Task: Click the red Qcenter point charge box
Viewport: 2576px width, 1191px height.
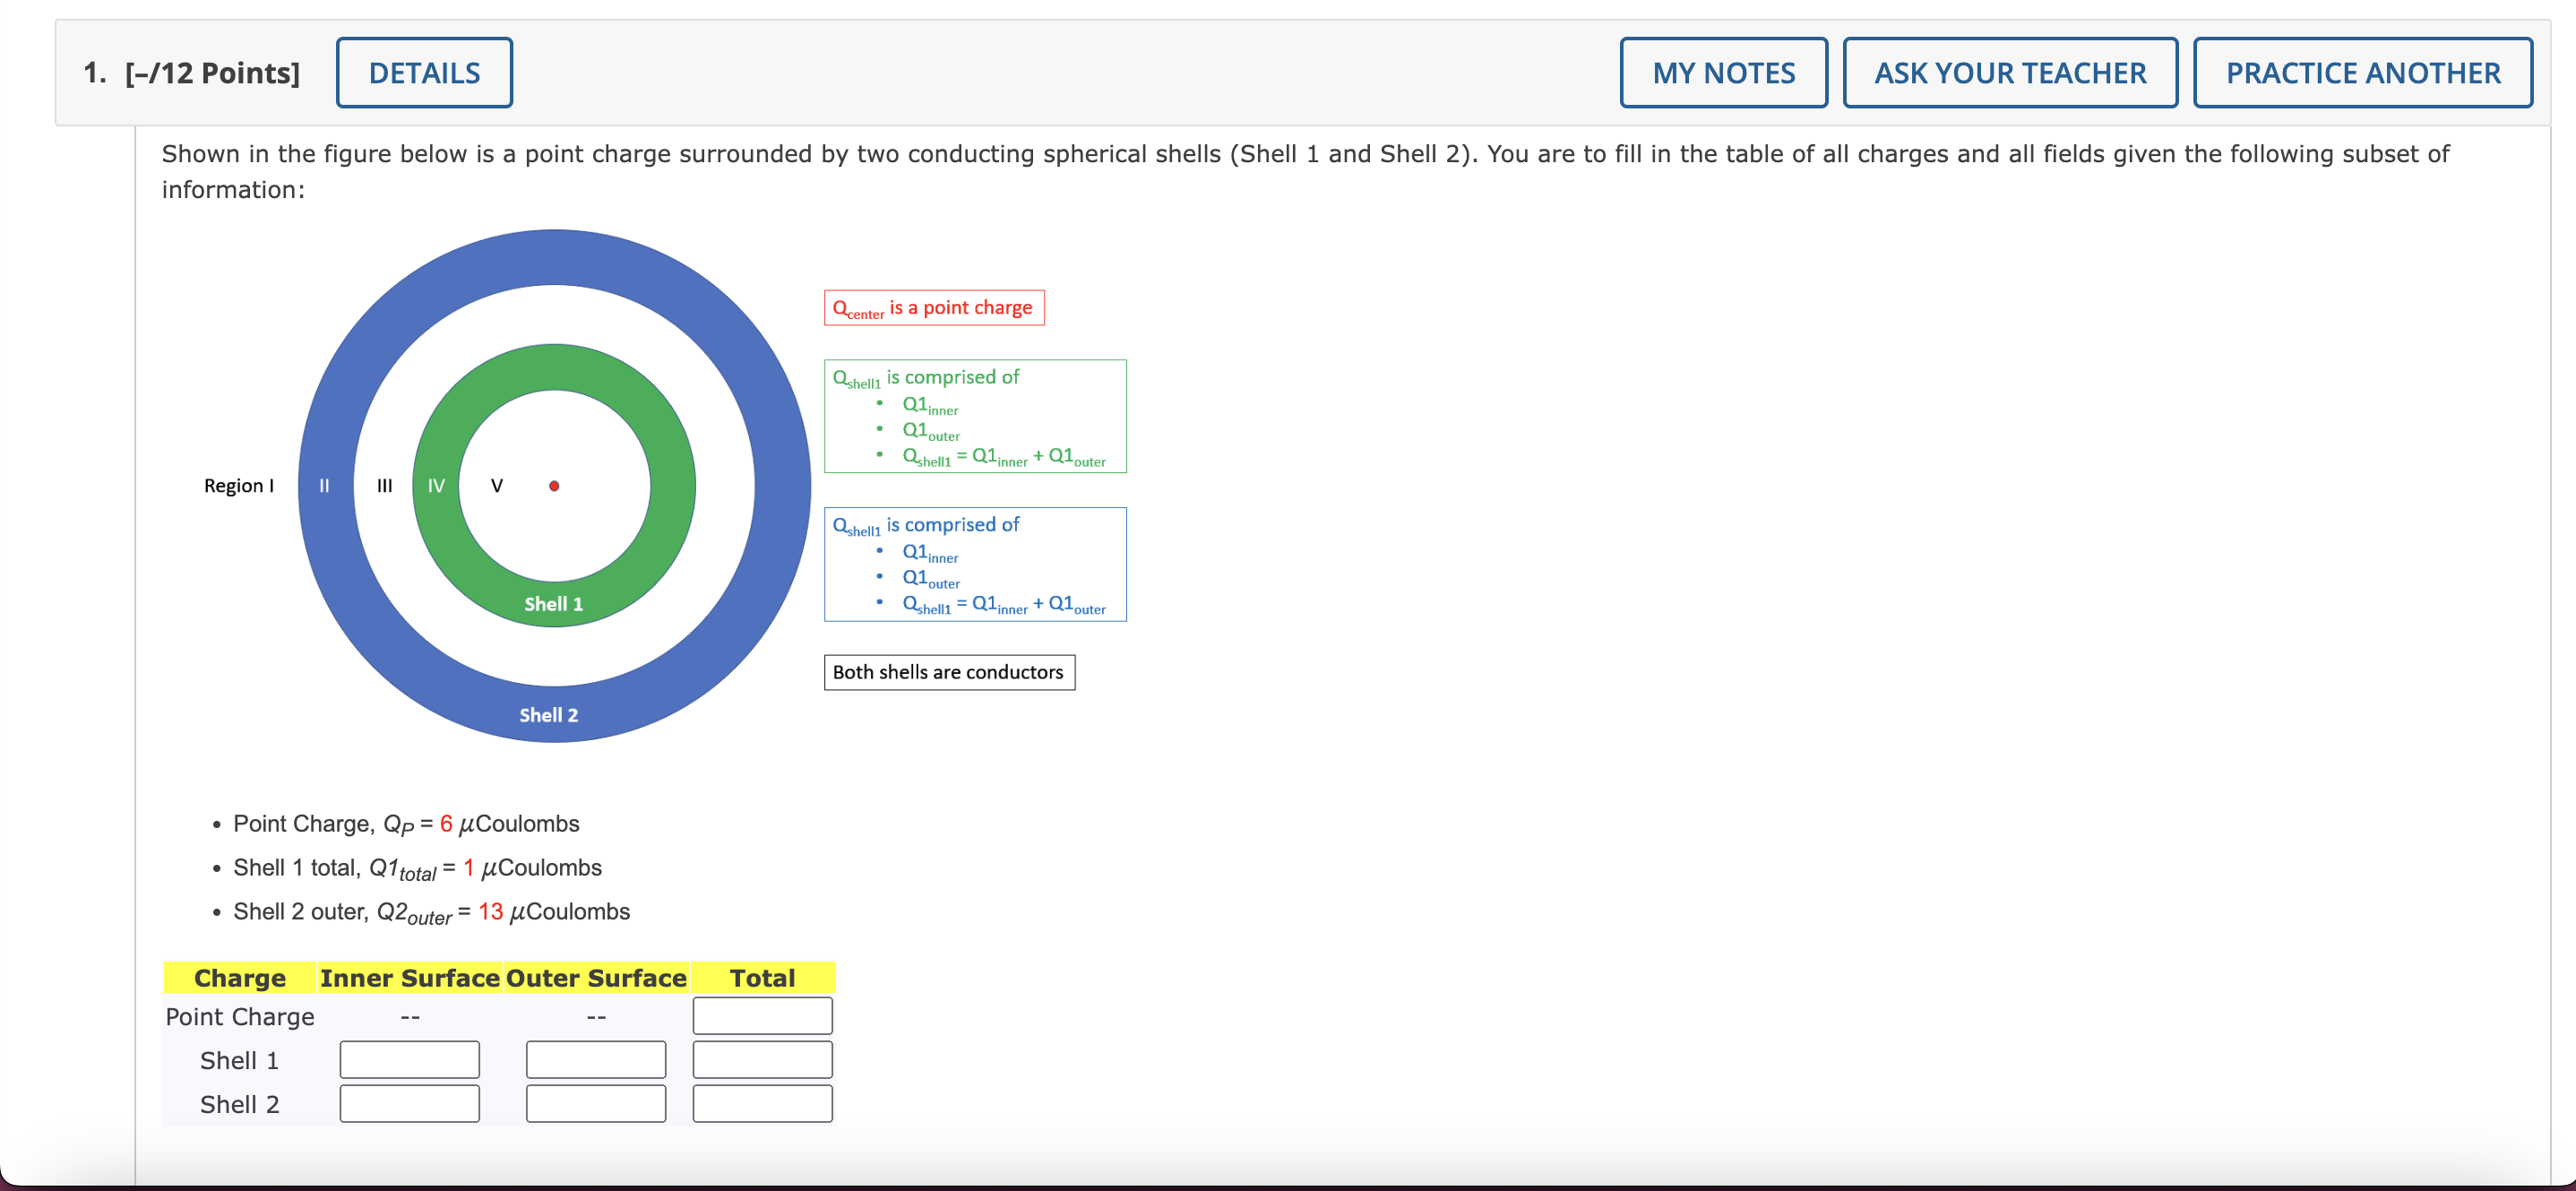Action: [933, 308]
